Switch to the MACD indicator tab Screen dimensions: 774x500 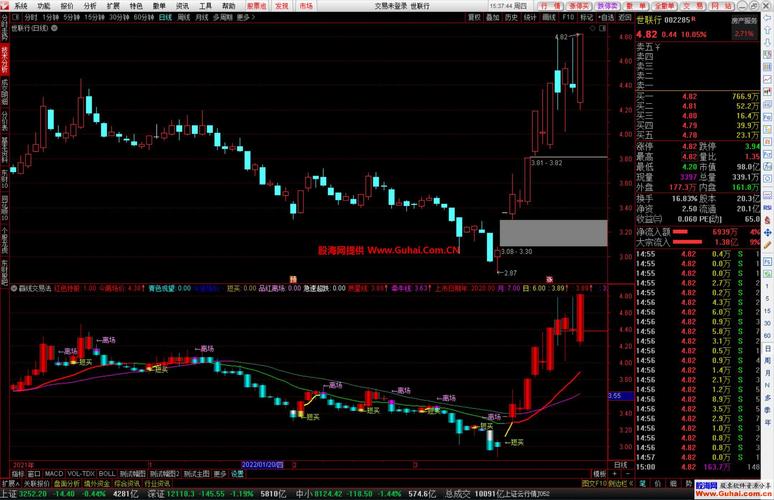tap(53, 473)
